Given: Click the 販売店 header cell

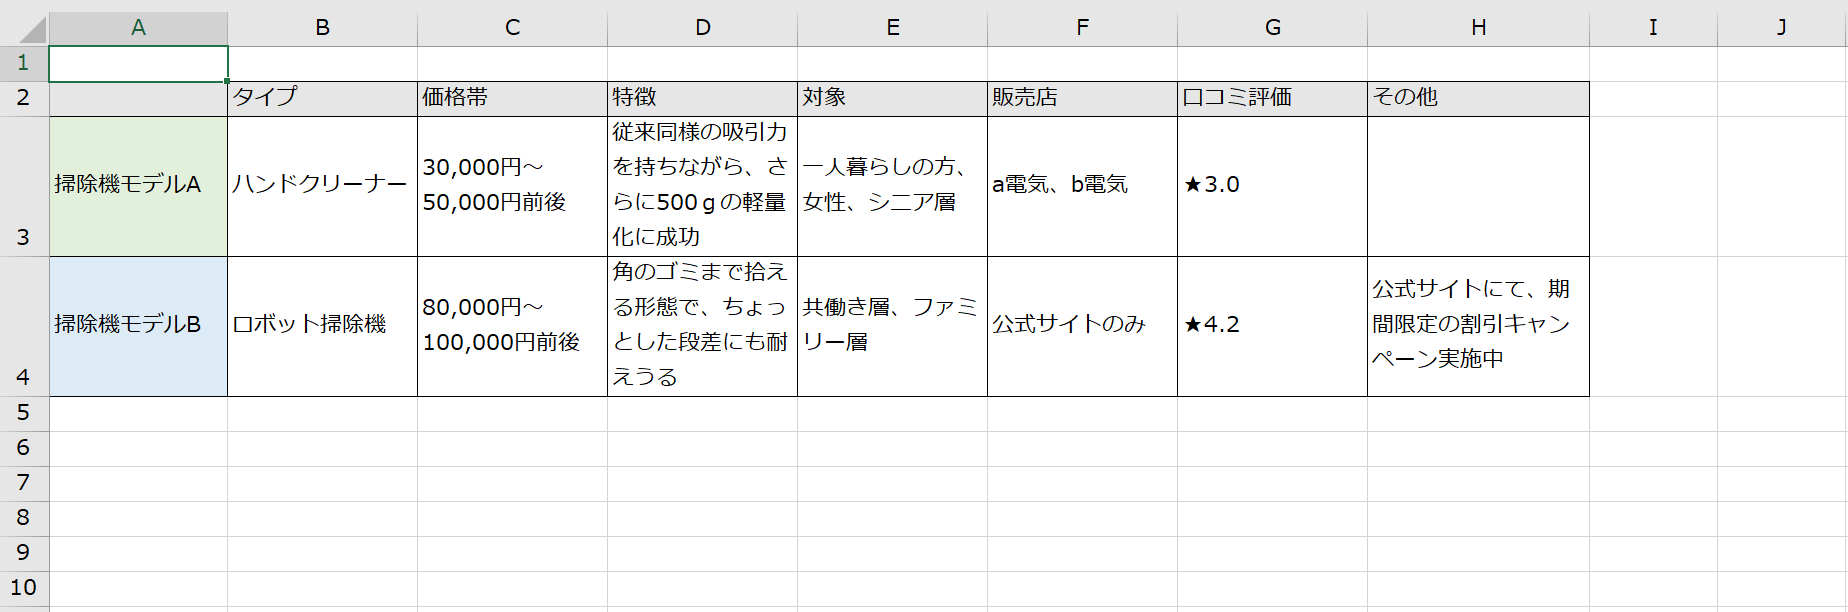Looking at the screenshot, I should 1082,99.
